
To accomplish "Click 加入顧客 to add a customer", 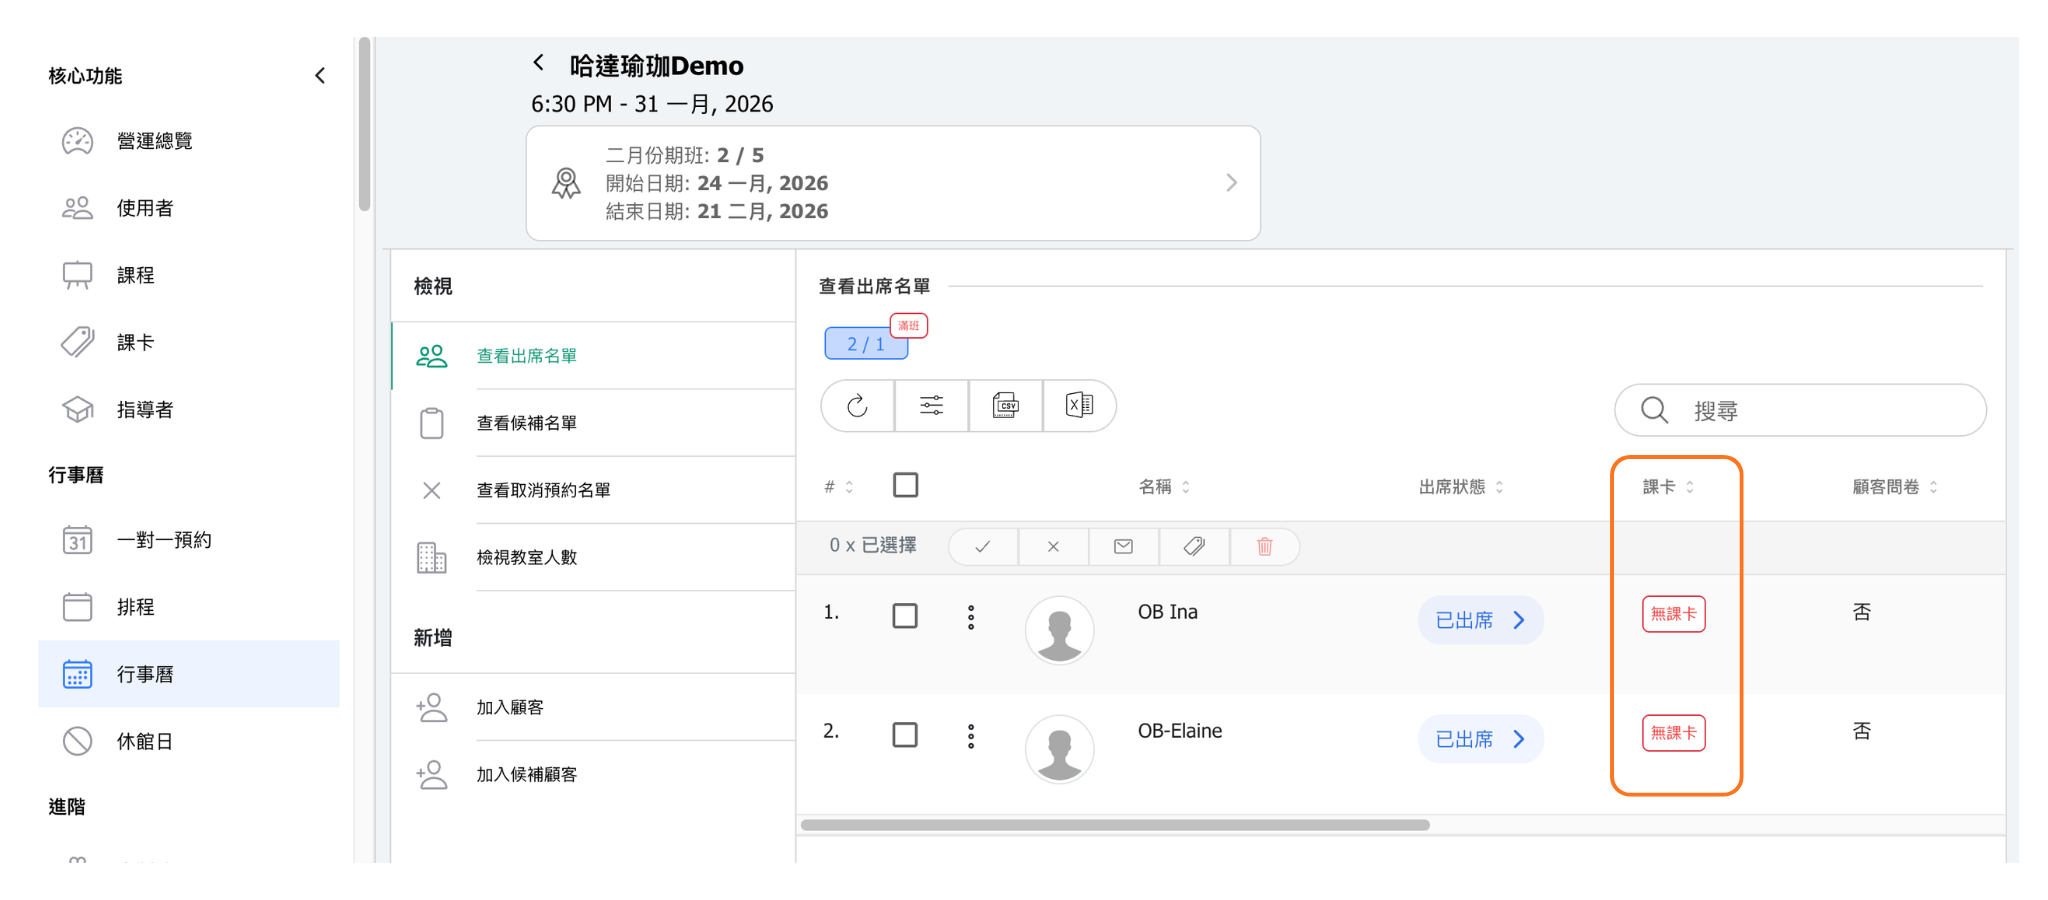I will (510, 708).
